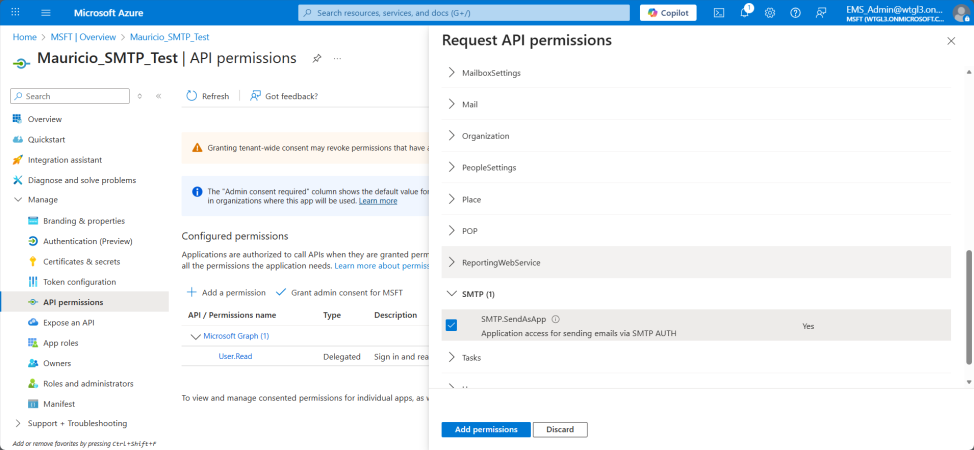Viewport: 974px width, 450px height.
Task: Open the notifications bell icon
Action: (745, 13)
